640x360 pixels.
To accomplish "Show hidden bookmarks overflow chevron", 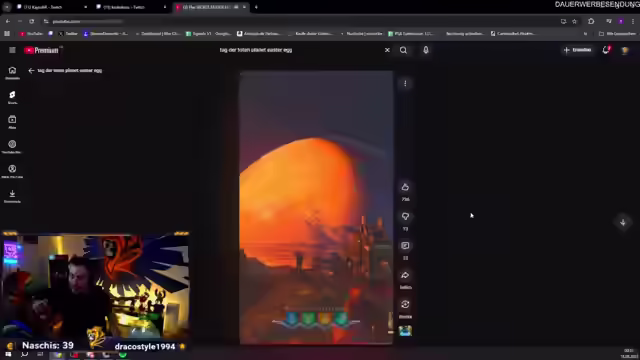I will coord(585,33).
